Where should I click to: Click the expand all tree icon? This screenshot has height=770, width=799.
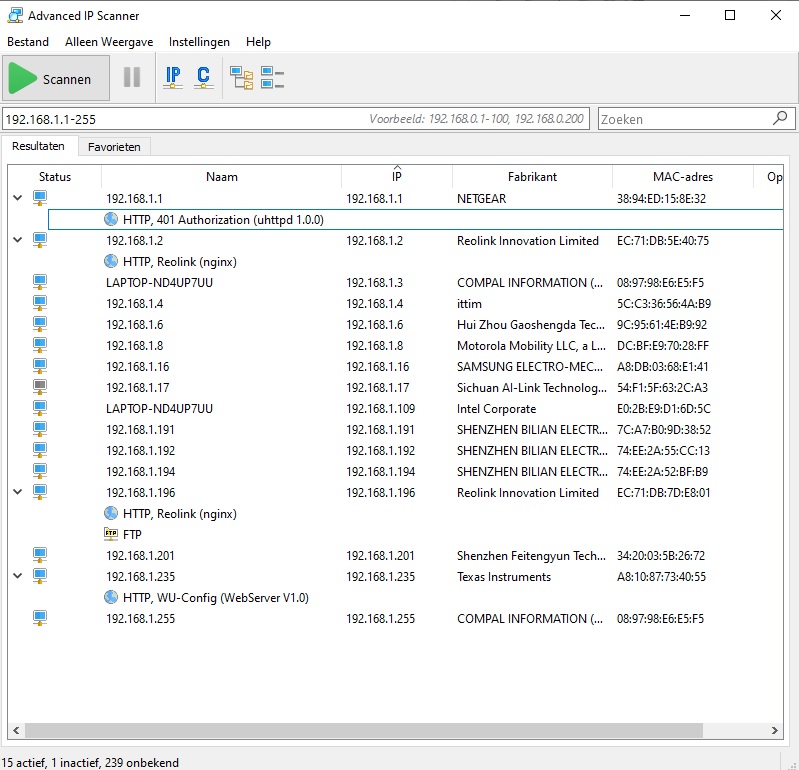pyautogui.click(x=241, y=78)
